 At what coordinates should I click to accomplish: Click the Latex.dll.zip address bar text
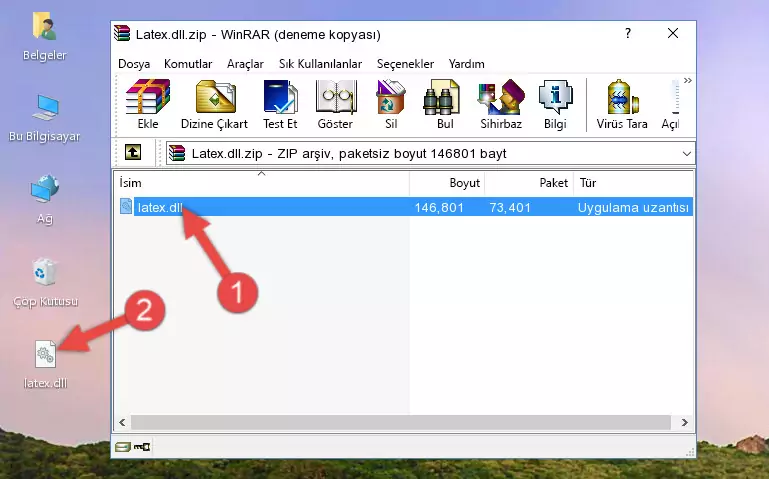point(349,153)
